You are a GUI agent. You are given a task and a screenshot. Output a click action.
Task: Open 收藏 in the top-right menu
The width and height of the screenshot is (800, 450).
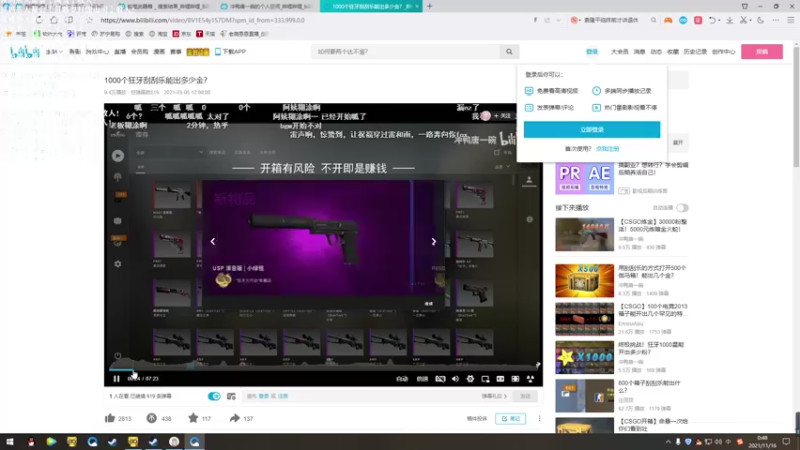673,52
